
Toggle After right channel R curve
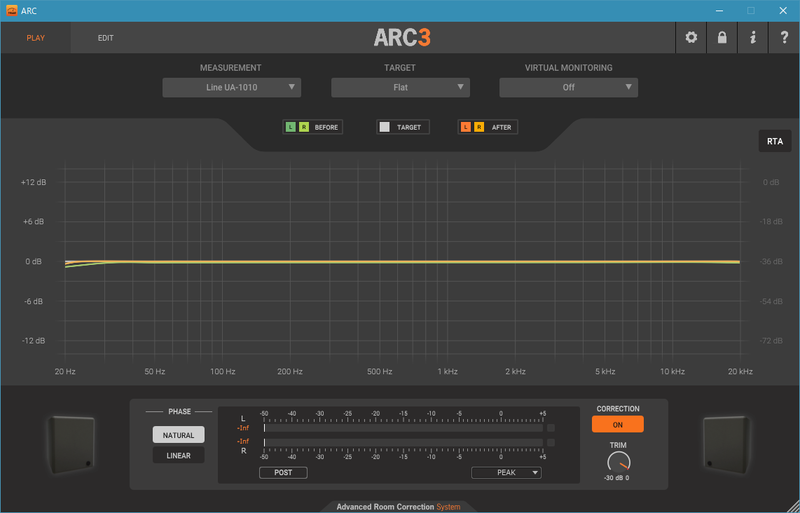479,127
